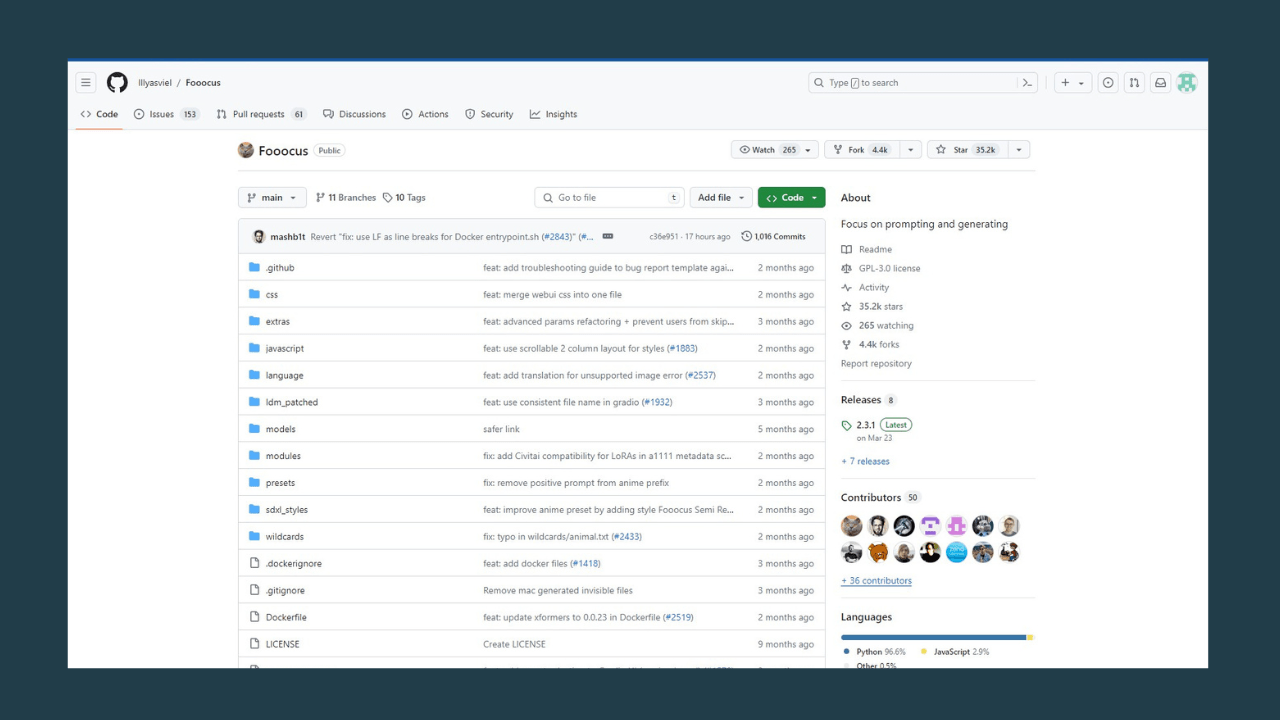The width and height of the screenshot is (1280, 720).
Task: Open 2.3.1 Latest release tag
Action: pos(877,425)
